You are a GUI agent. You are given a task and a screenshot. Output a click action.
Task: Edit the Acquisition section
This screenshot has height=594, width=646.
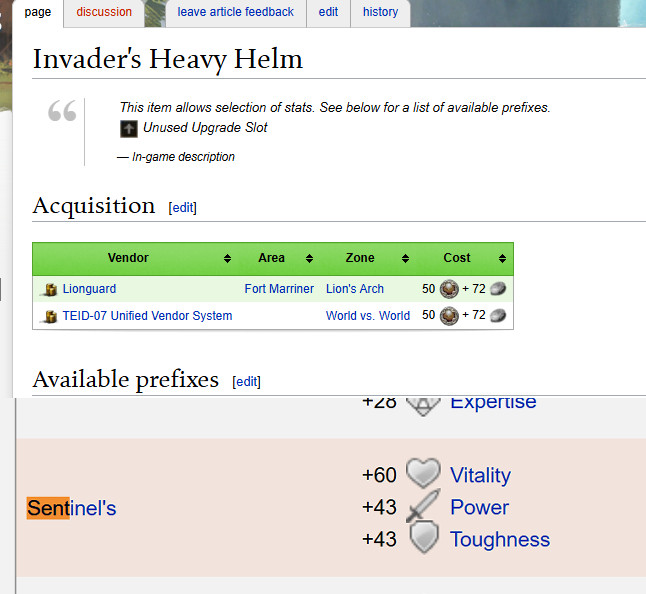click(x=183, y=208)
